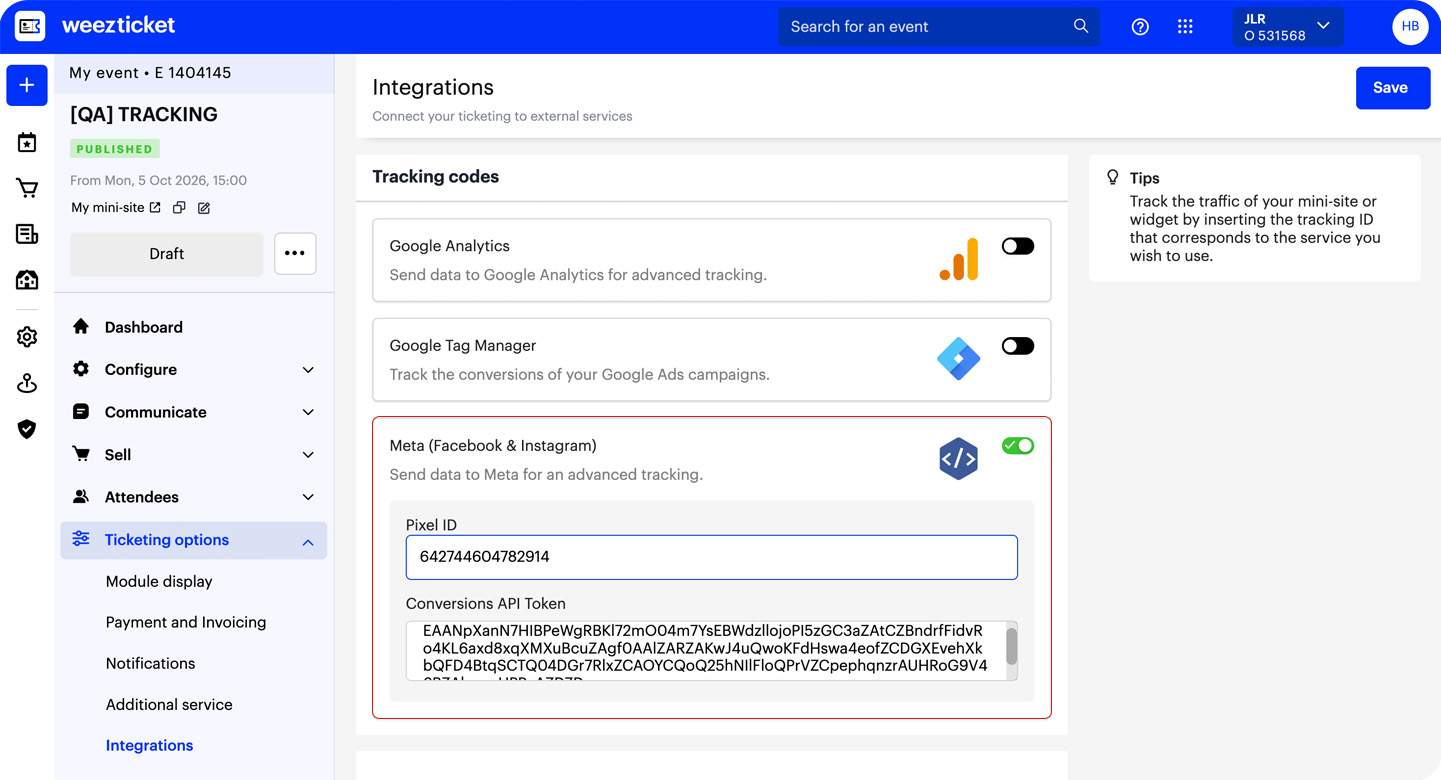Go to the Dashboard menu item
The height and width of the screenshot is (780, 1441).
click(143, 327)
